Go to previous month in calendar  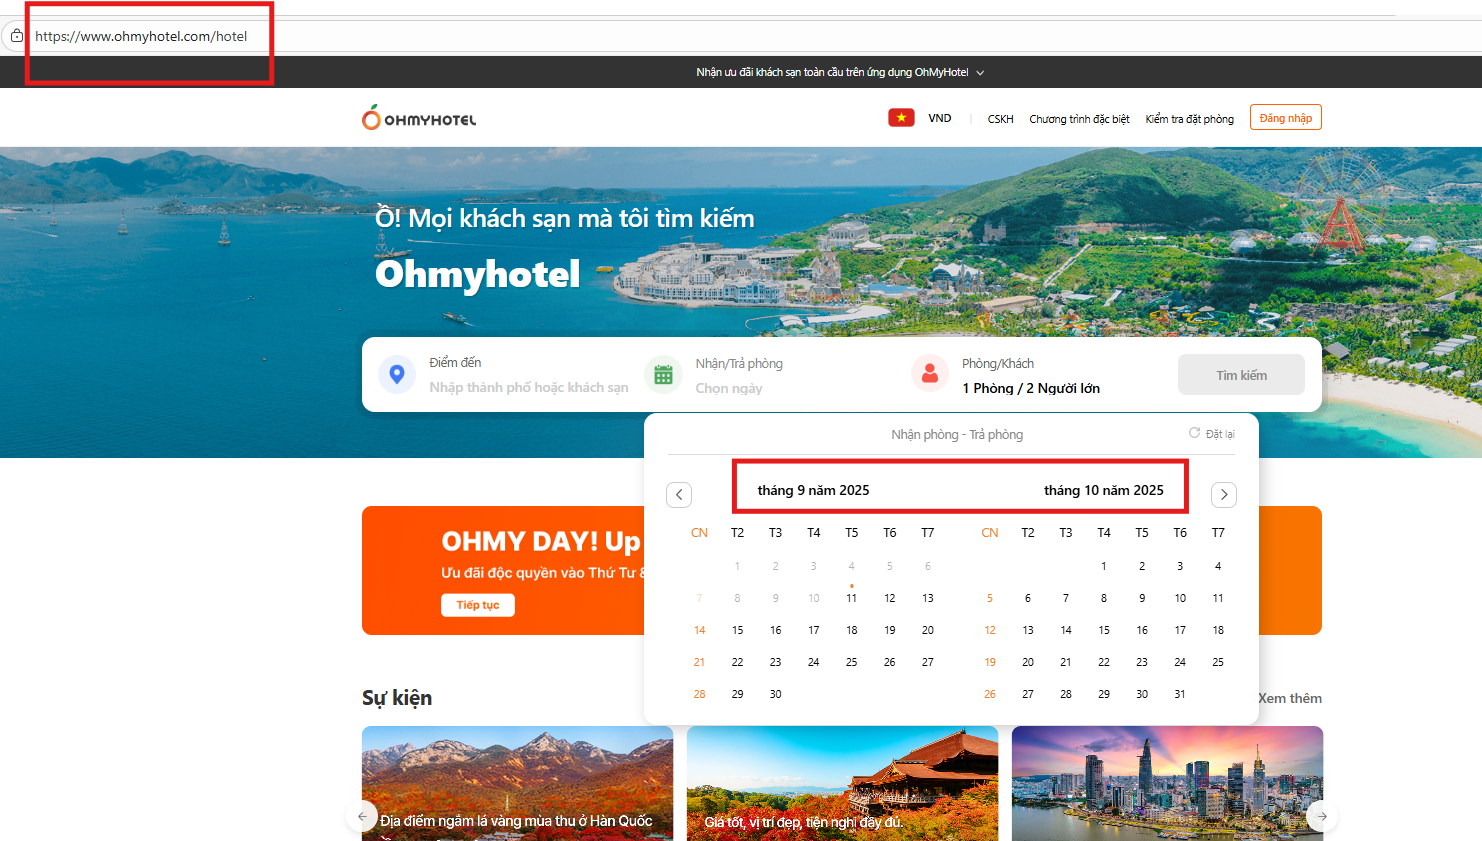point(679,495)
